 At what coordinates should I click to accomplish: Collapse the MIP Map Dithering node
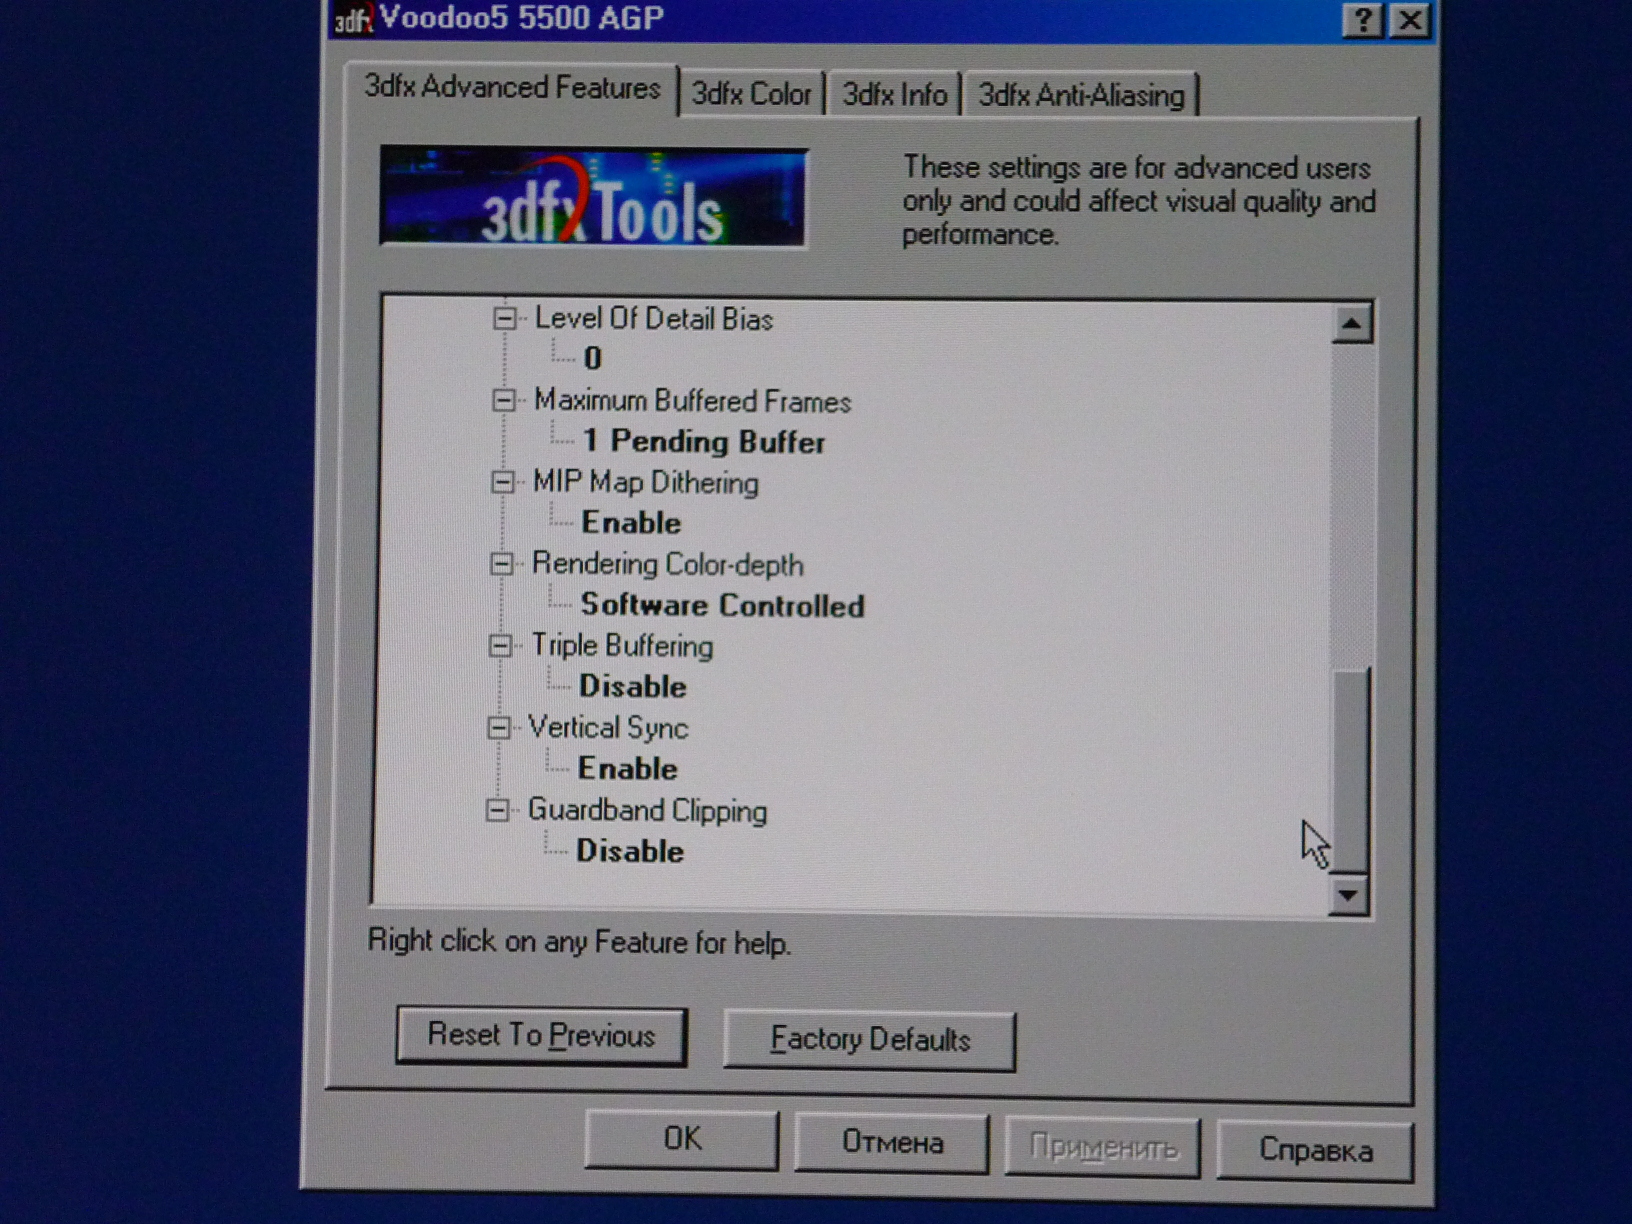pos(503,482)
